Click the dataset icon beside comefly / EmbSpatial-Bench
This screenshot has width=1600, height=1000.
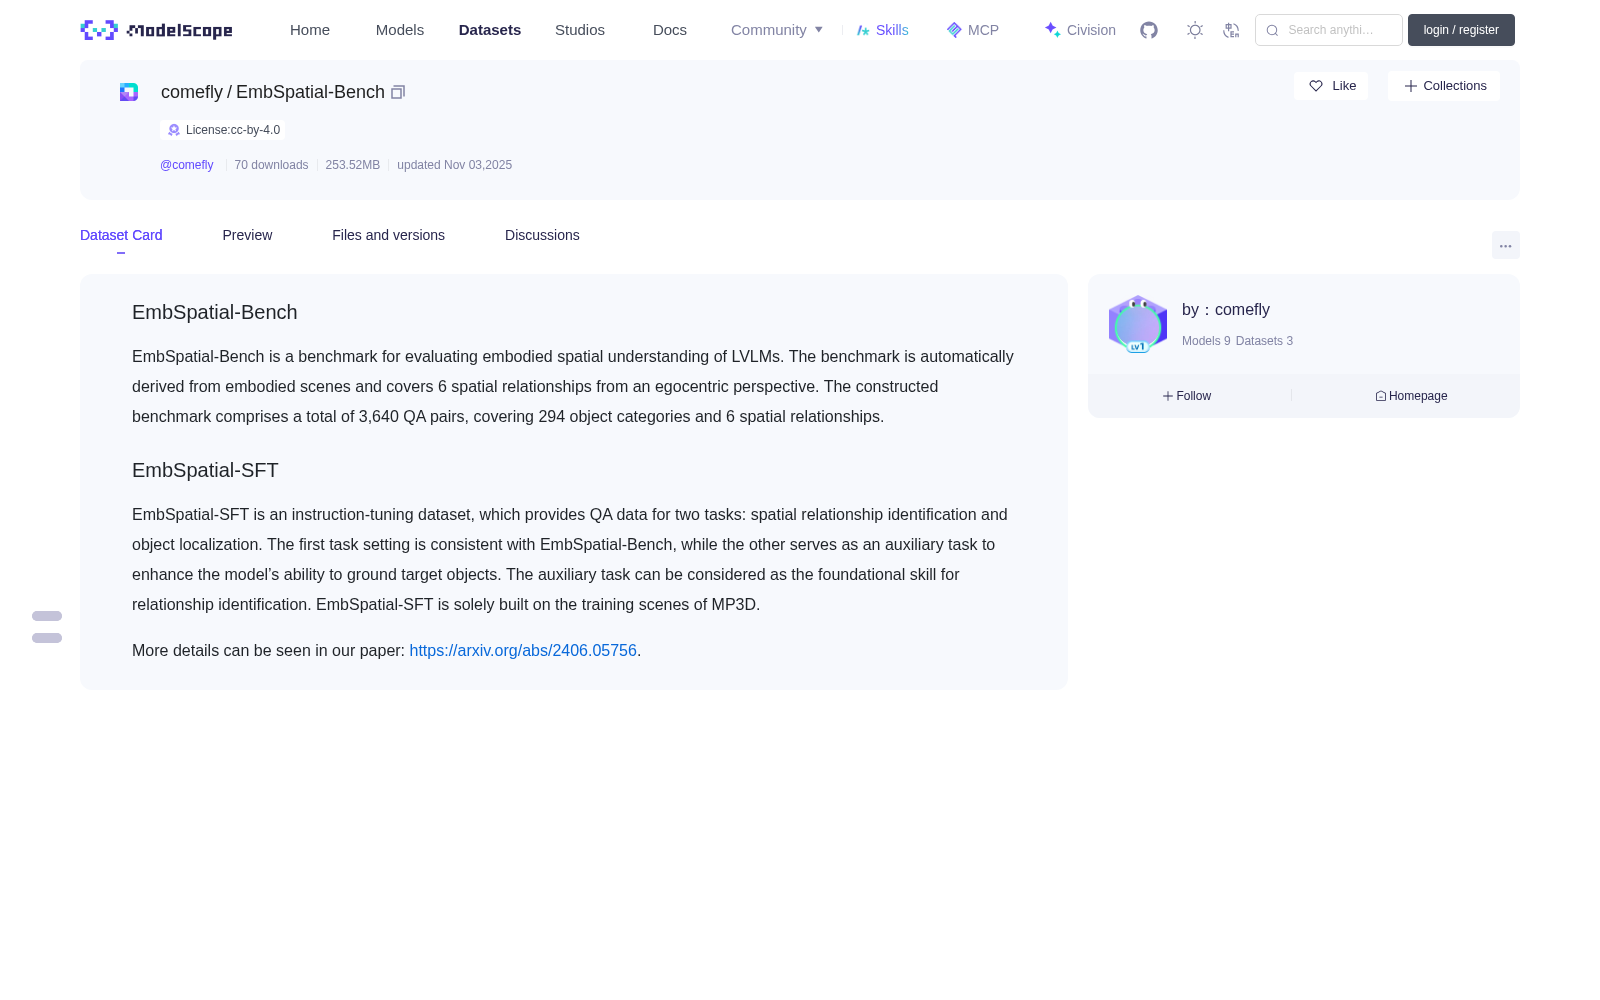click(x=129, y=92)
